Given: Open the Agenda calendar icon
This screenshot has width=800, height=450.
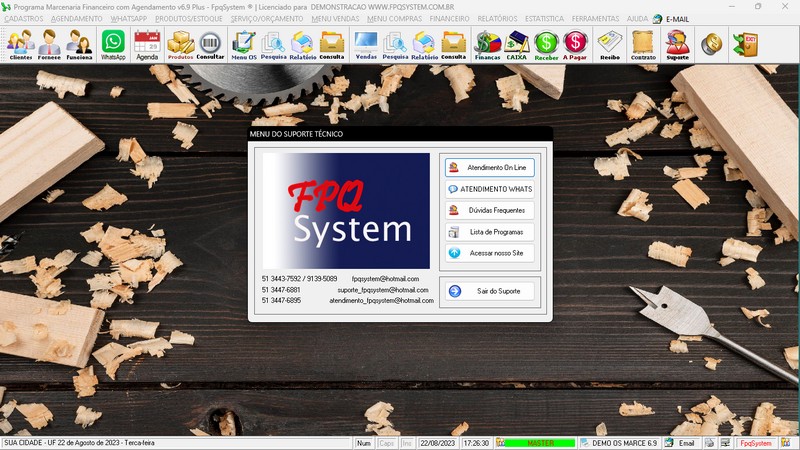Looking at the screenshot, I should 147,45.
